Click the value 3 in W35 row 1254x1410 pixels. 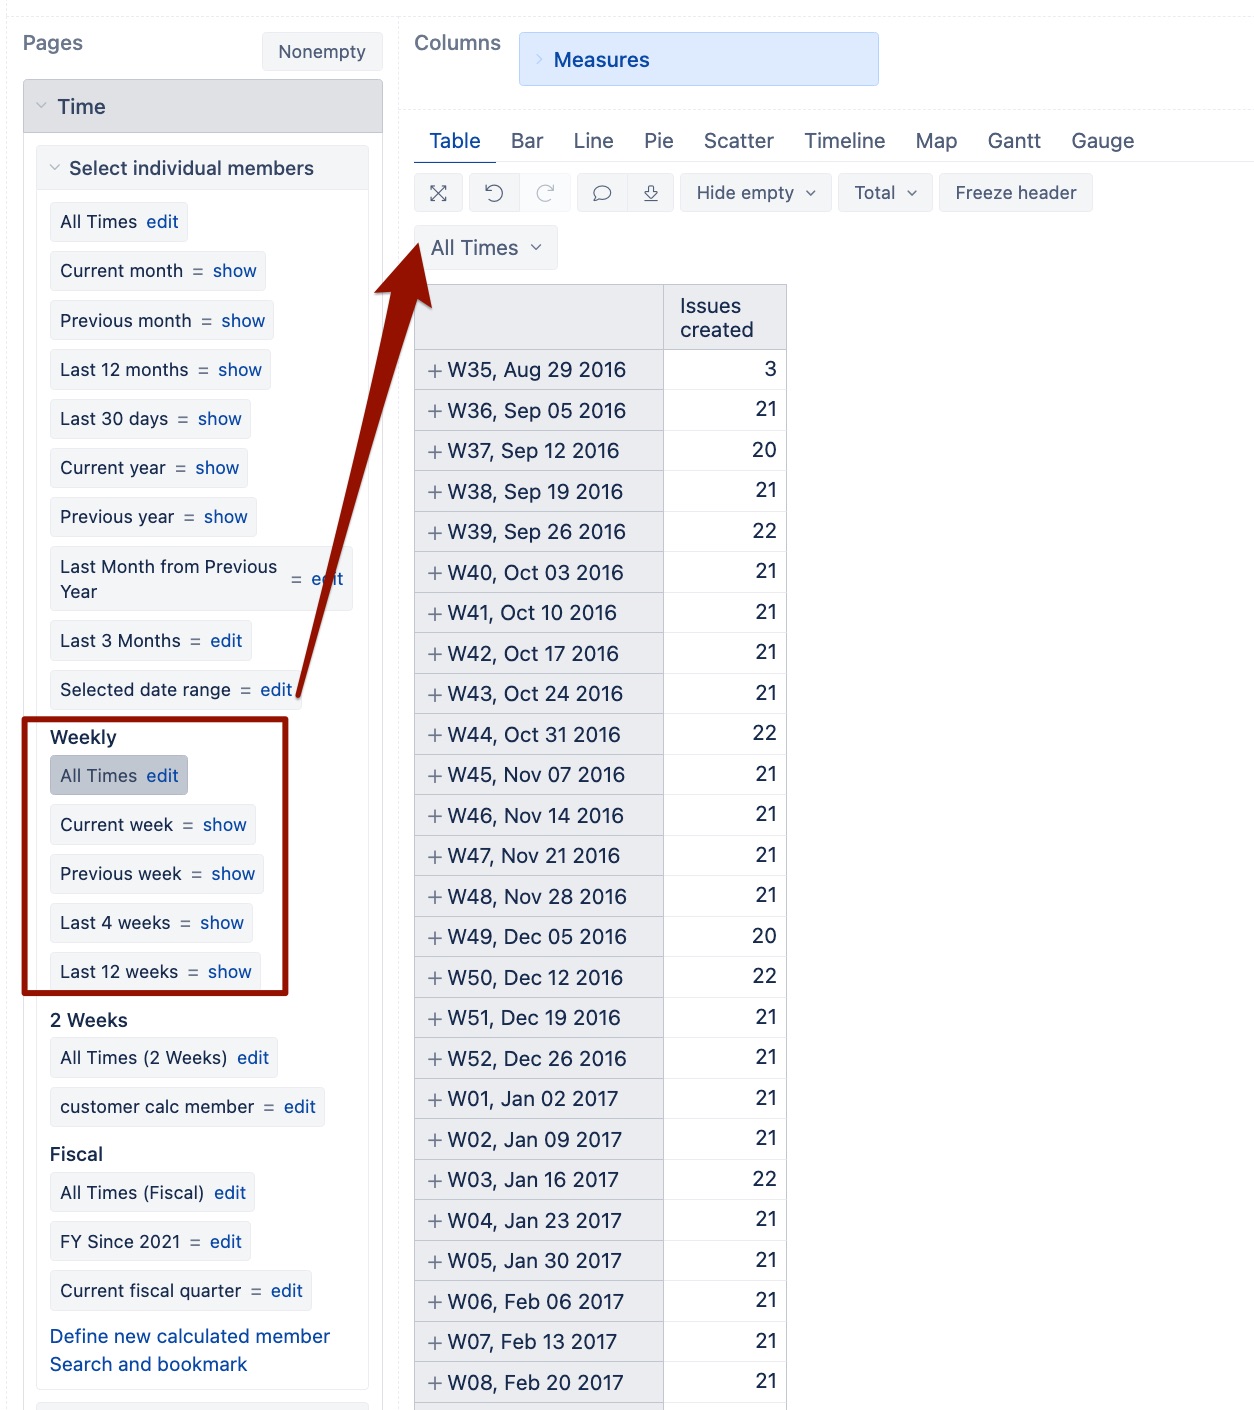pyautogui.click(x=770, y=369)
